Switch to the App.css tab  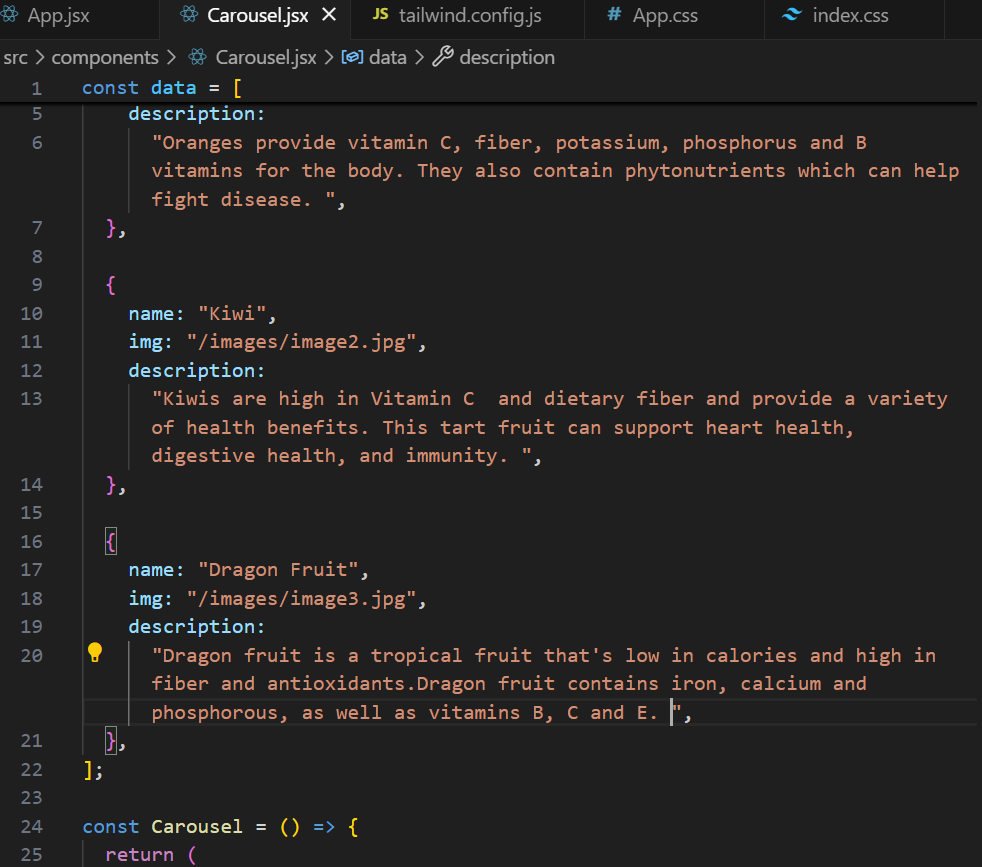point(665,15)
